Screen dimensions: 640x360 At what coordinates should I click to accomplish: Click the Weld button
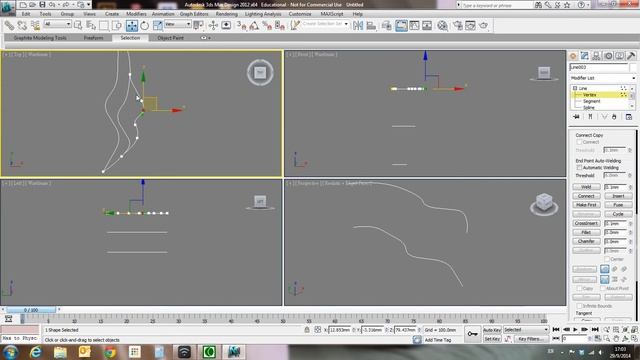coord(586,187)
